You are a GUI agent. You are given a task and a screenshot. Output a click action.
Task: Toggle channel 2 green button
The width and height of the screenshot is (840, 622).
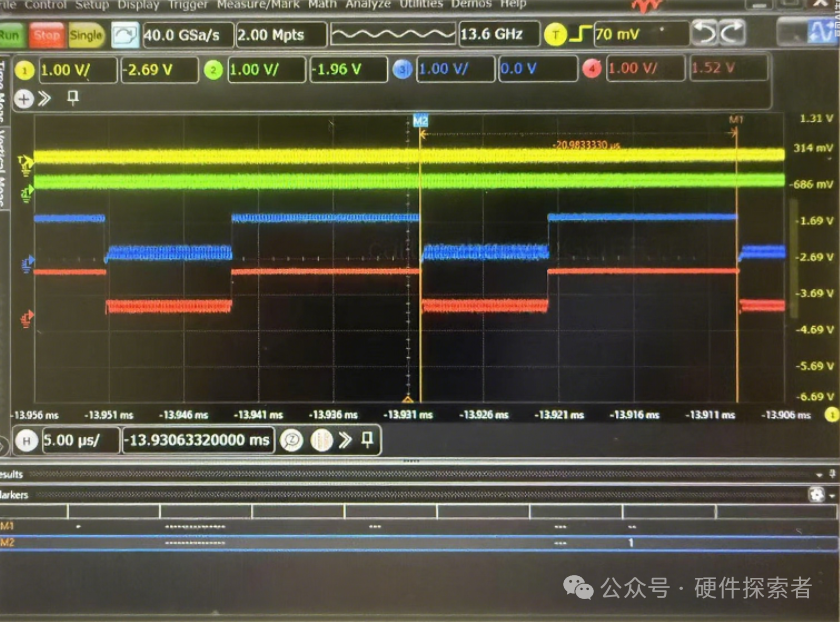coord(213,70)
